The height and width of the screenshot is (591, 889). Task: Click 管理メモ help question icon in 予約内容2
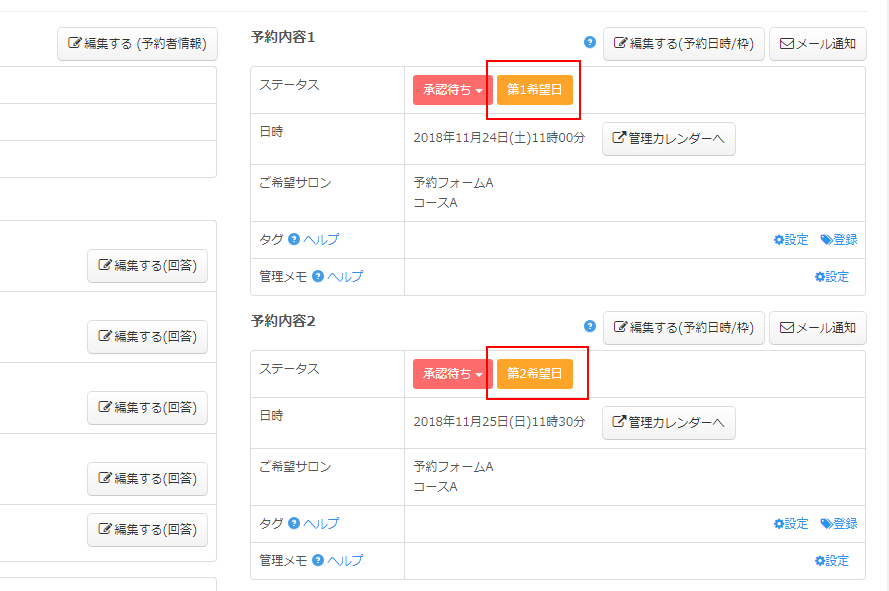[318, 561]
